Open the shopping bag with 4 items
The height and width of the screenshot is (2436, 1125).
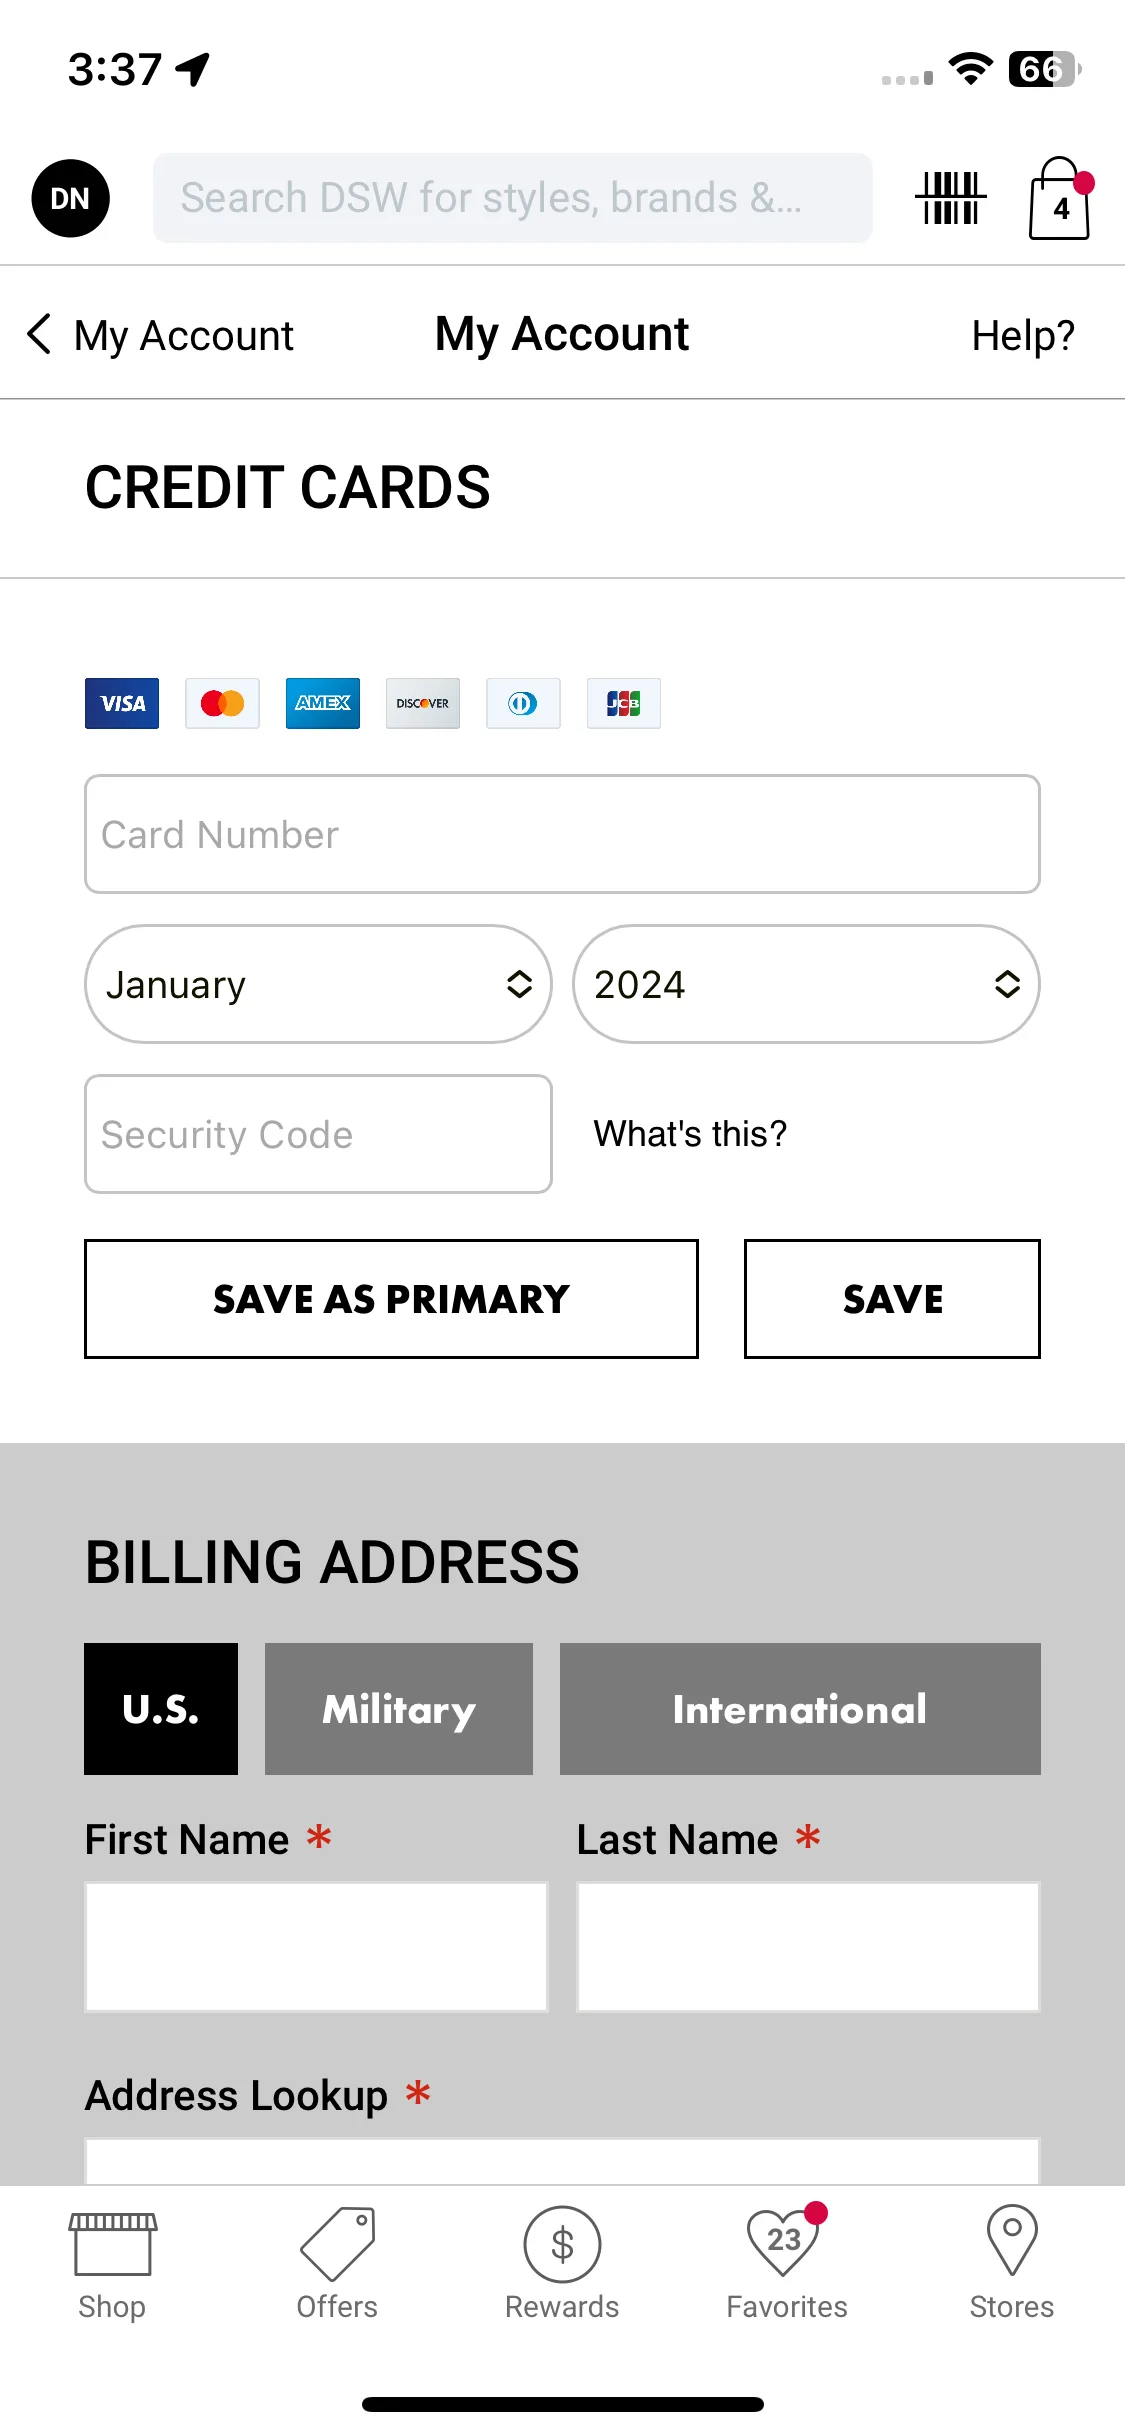1061,198
